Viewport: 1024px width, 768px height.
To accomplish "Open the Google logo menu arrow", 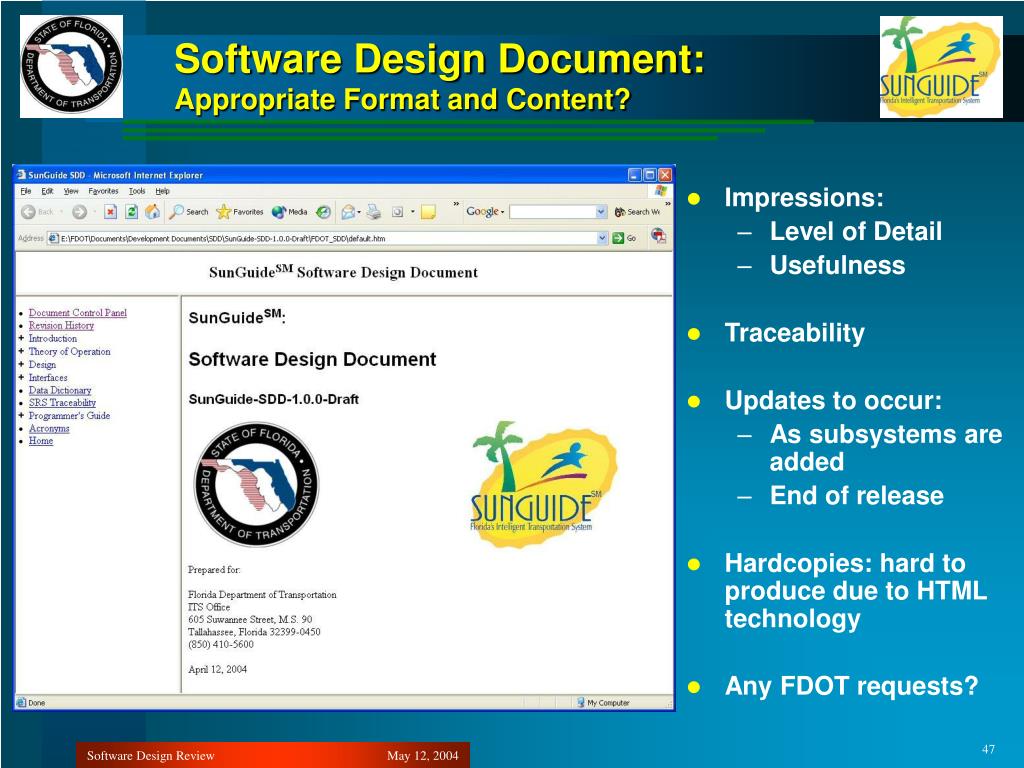I will click(x=502, y=212).
